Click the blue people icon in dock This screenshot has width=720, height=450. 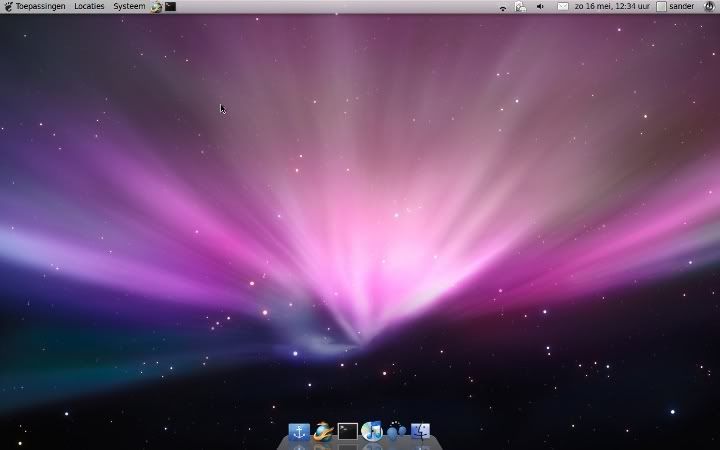click(x=396, y=432)
